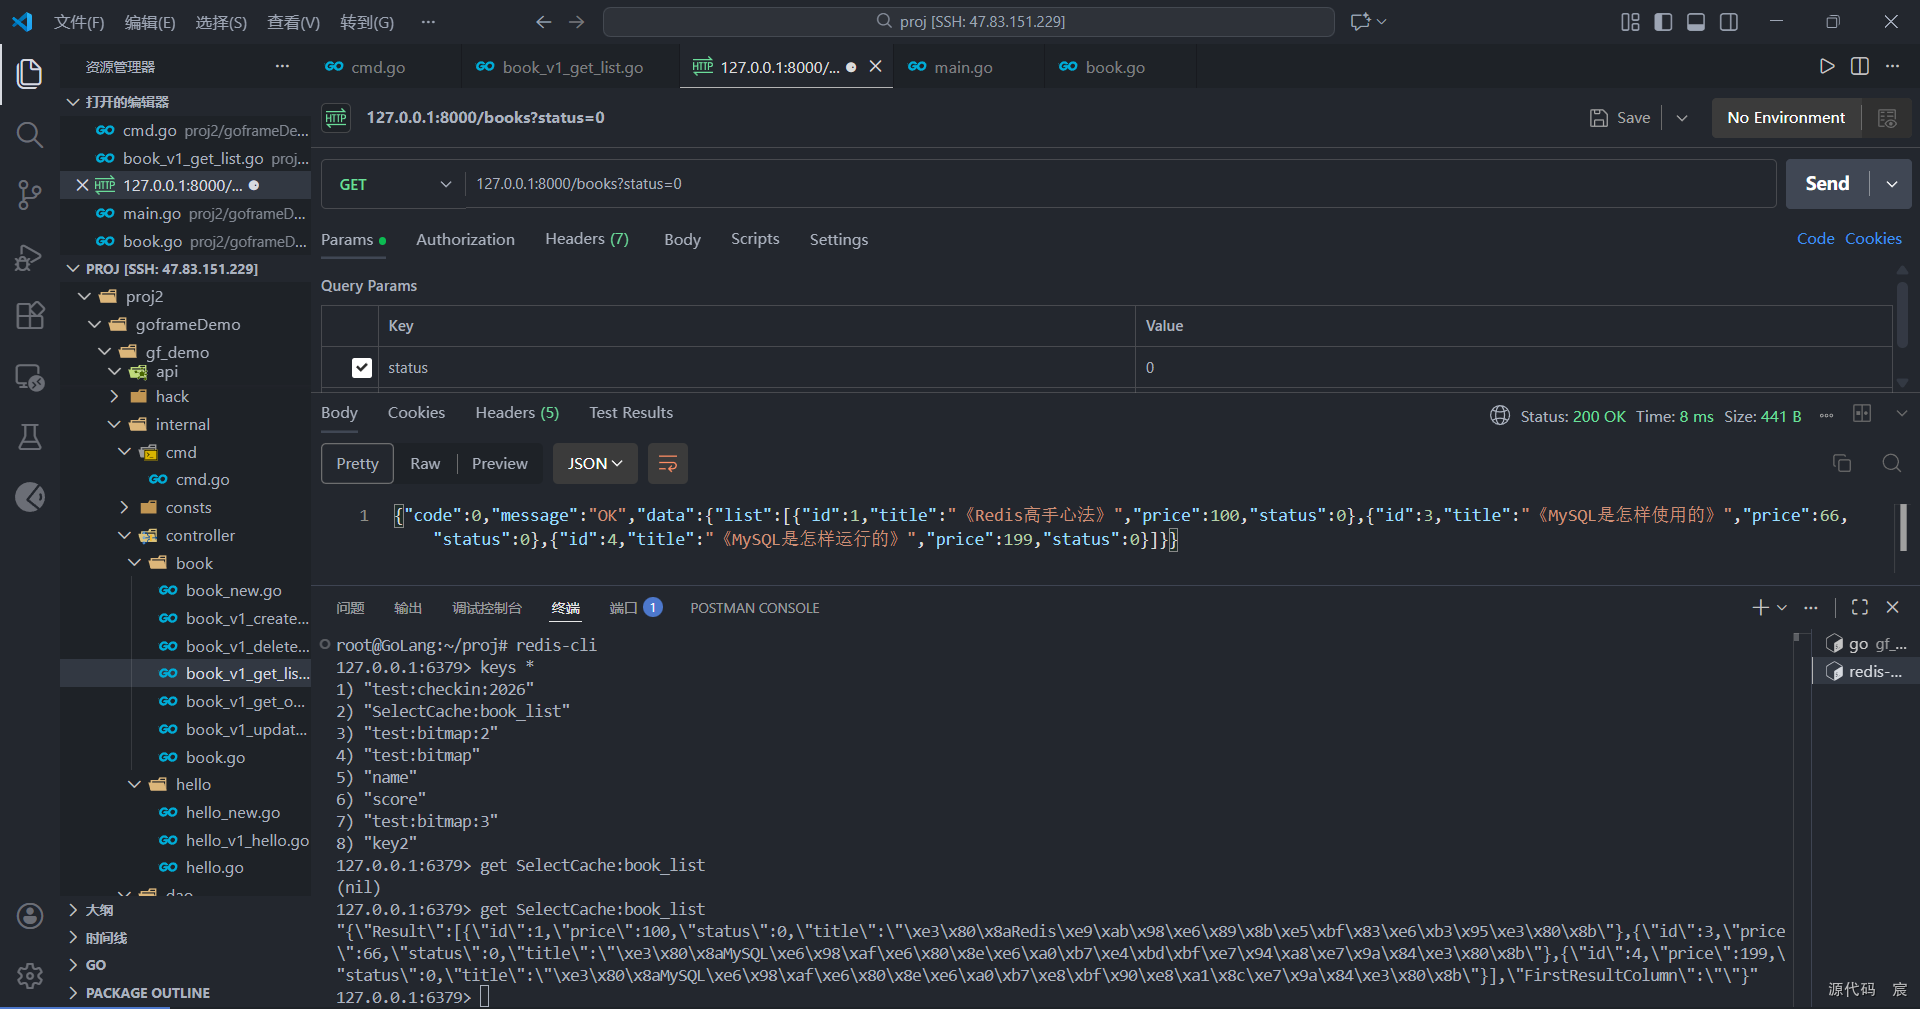
Task: Open the 查看(V) menu
Action: (x=293, y=22)
